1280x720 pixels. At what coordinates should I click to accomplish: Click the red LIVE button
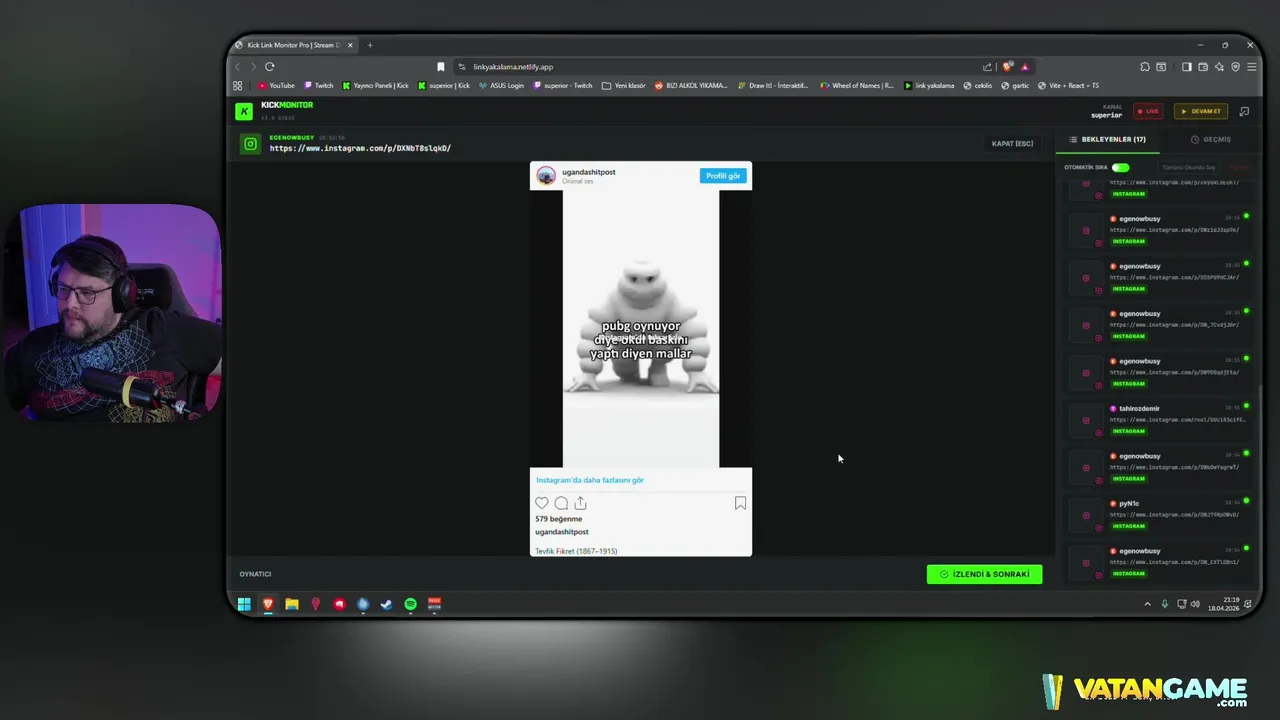[1148, 111]
